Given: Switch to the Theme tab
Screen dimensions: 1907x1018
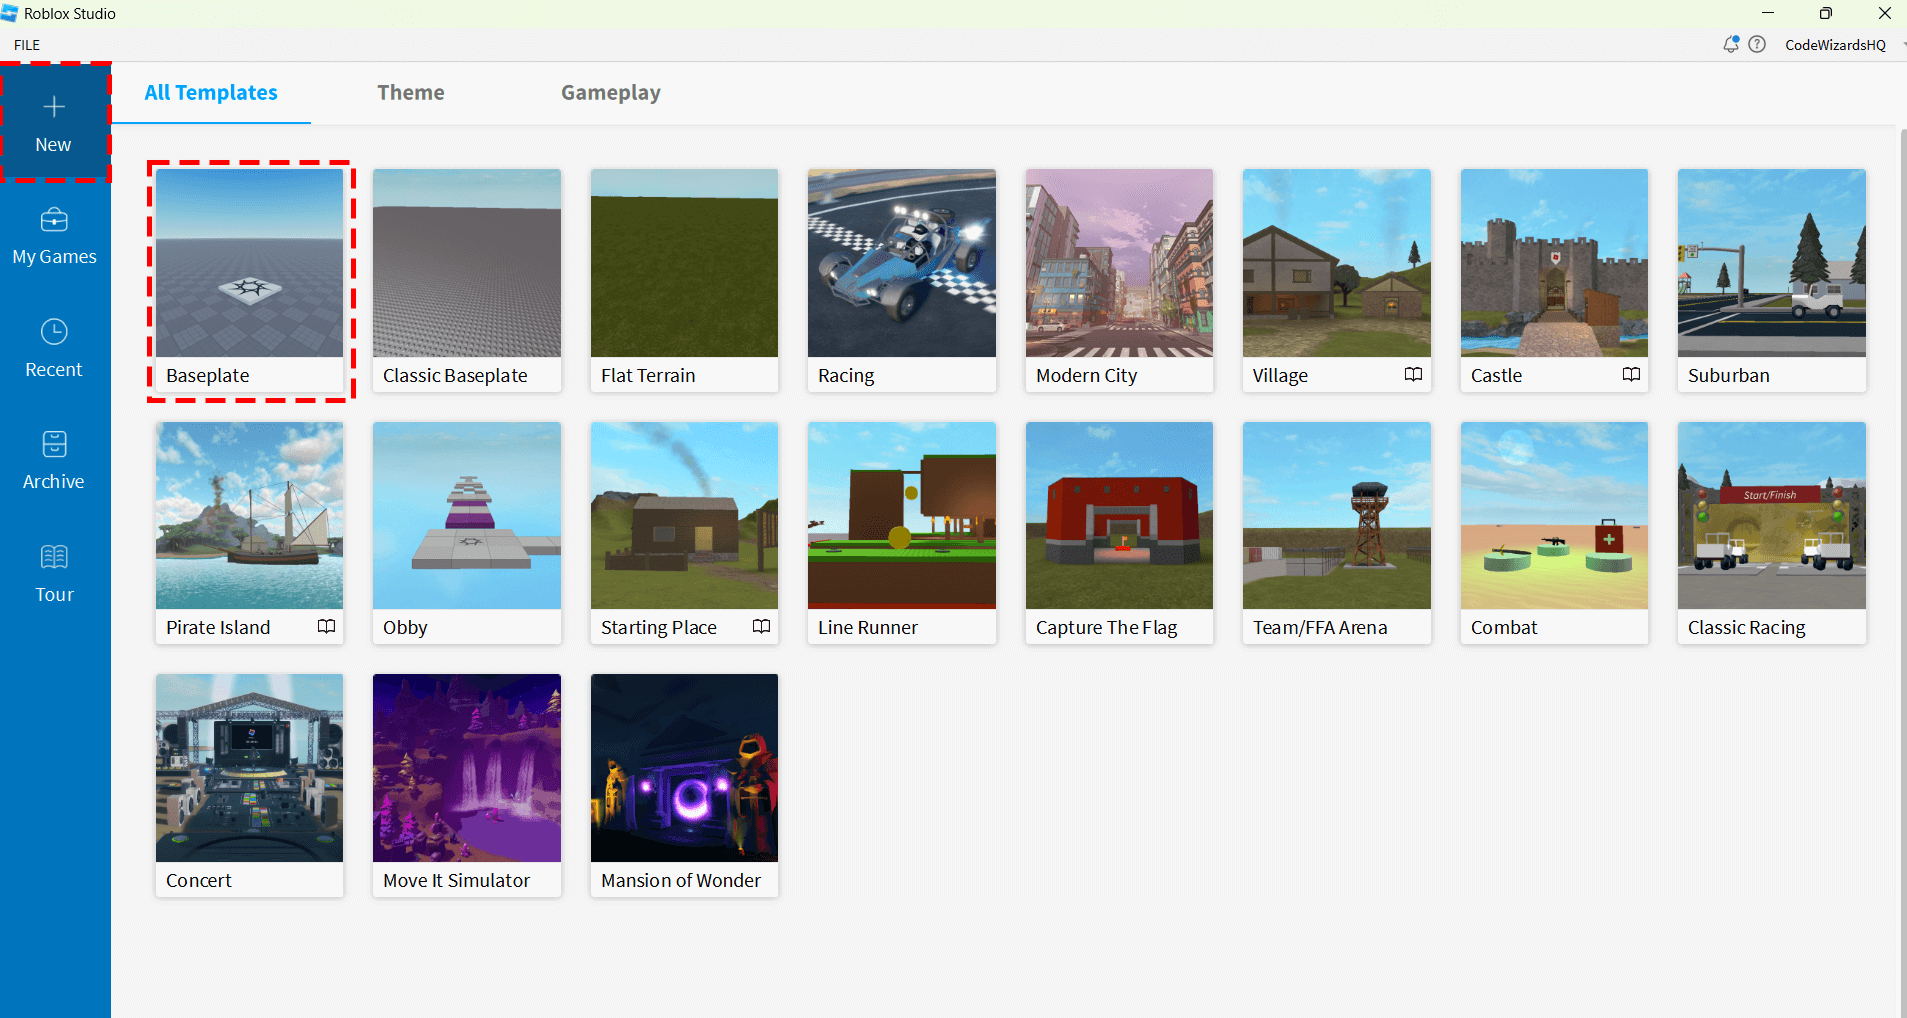Looking at the screenshot, I should [x=410, y=92].
